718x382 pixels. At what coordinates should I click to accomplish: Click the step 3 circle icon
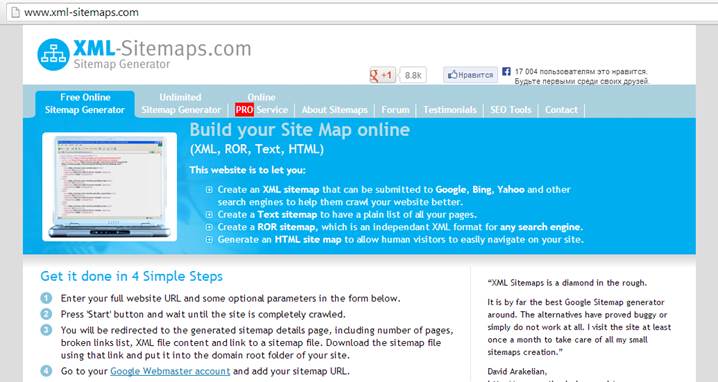46,330
